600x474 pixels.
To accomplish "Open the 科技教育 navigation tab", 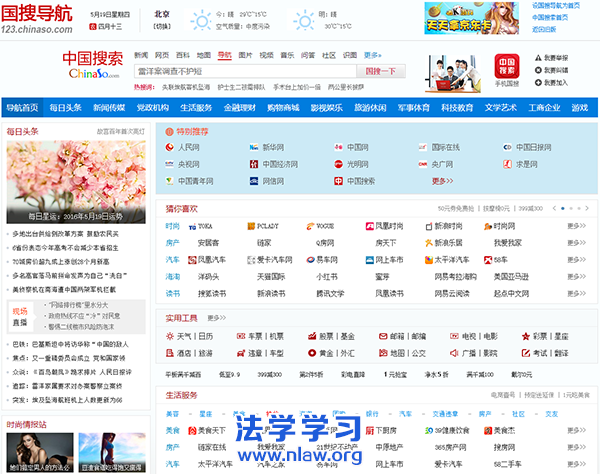I will click(x=457, y=108).
